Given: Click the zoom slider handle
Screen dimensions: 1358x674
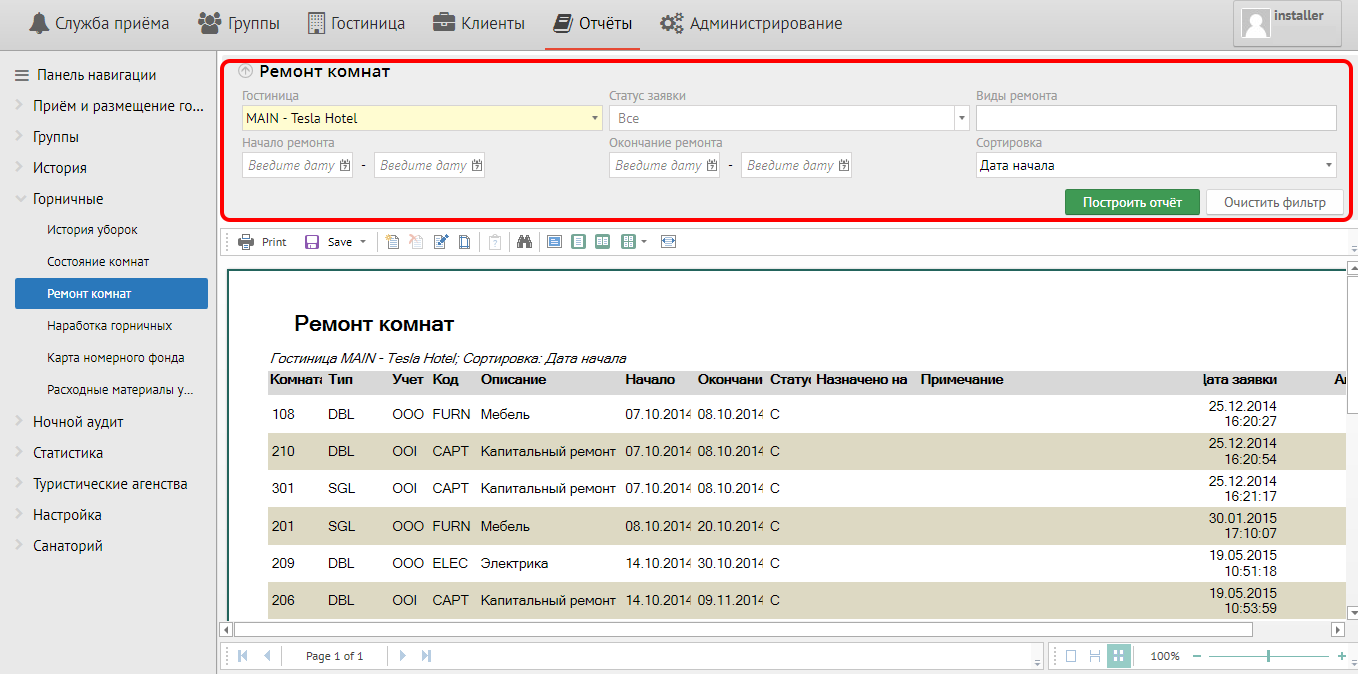Looking at the screenshot, I should click(x=1268, y=656).
